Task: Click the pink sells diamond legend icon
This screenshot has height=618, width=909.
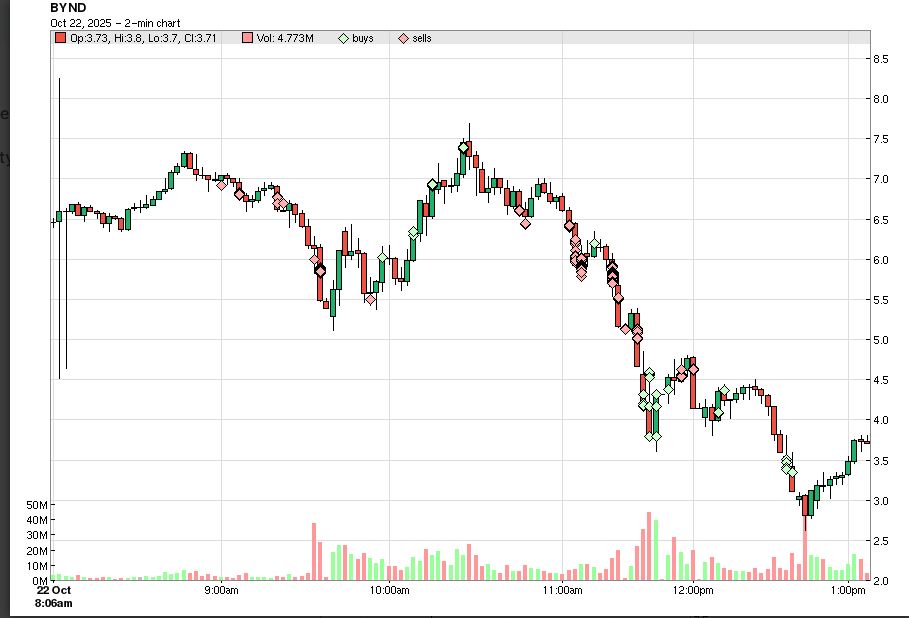Action: click(403, 39)
